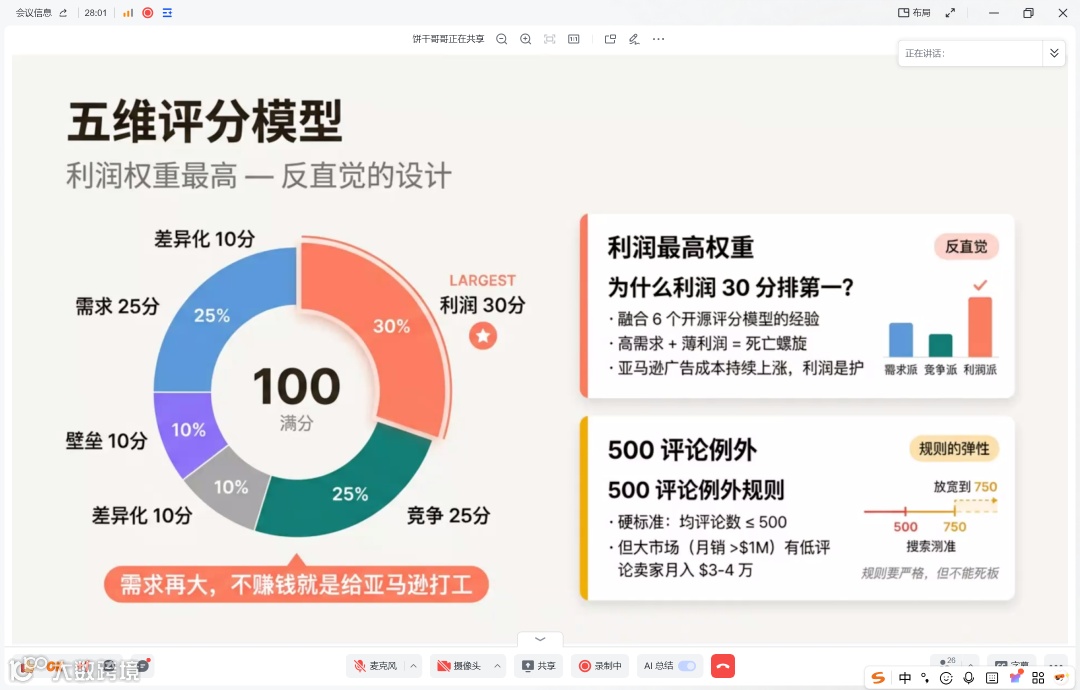
Task: Expand the camera options arrow
Action: tap(497, 666)
